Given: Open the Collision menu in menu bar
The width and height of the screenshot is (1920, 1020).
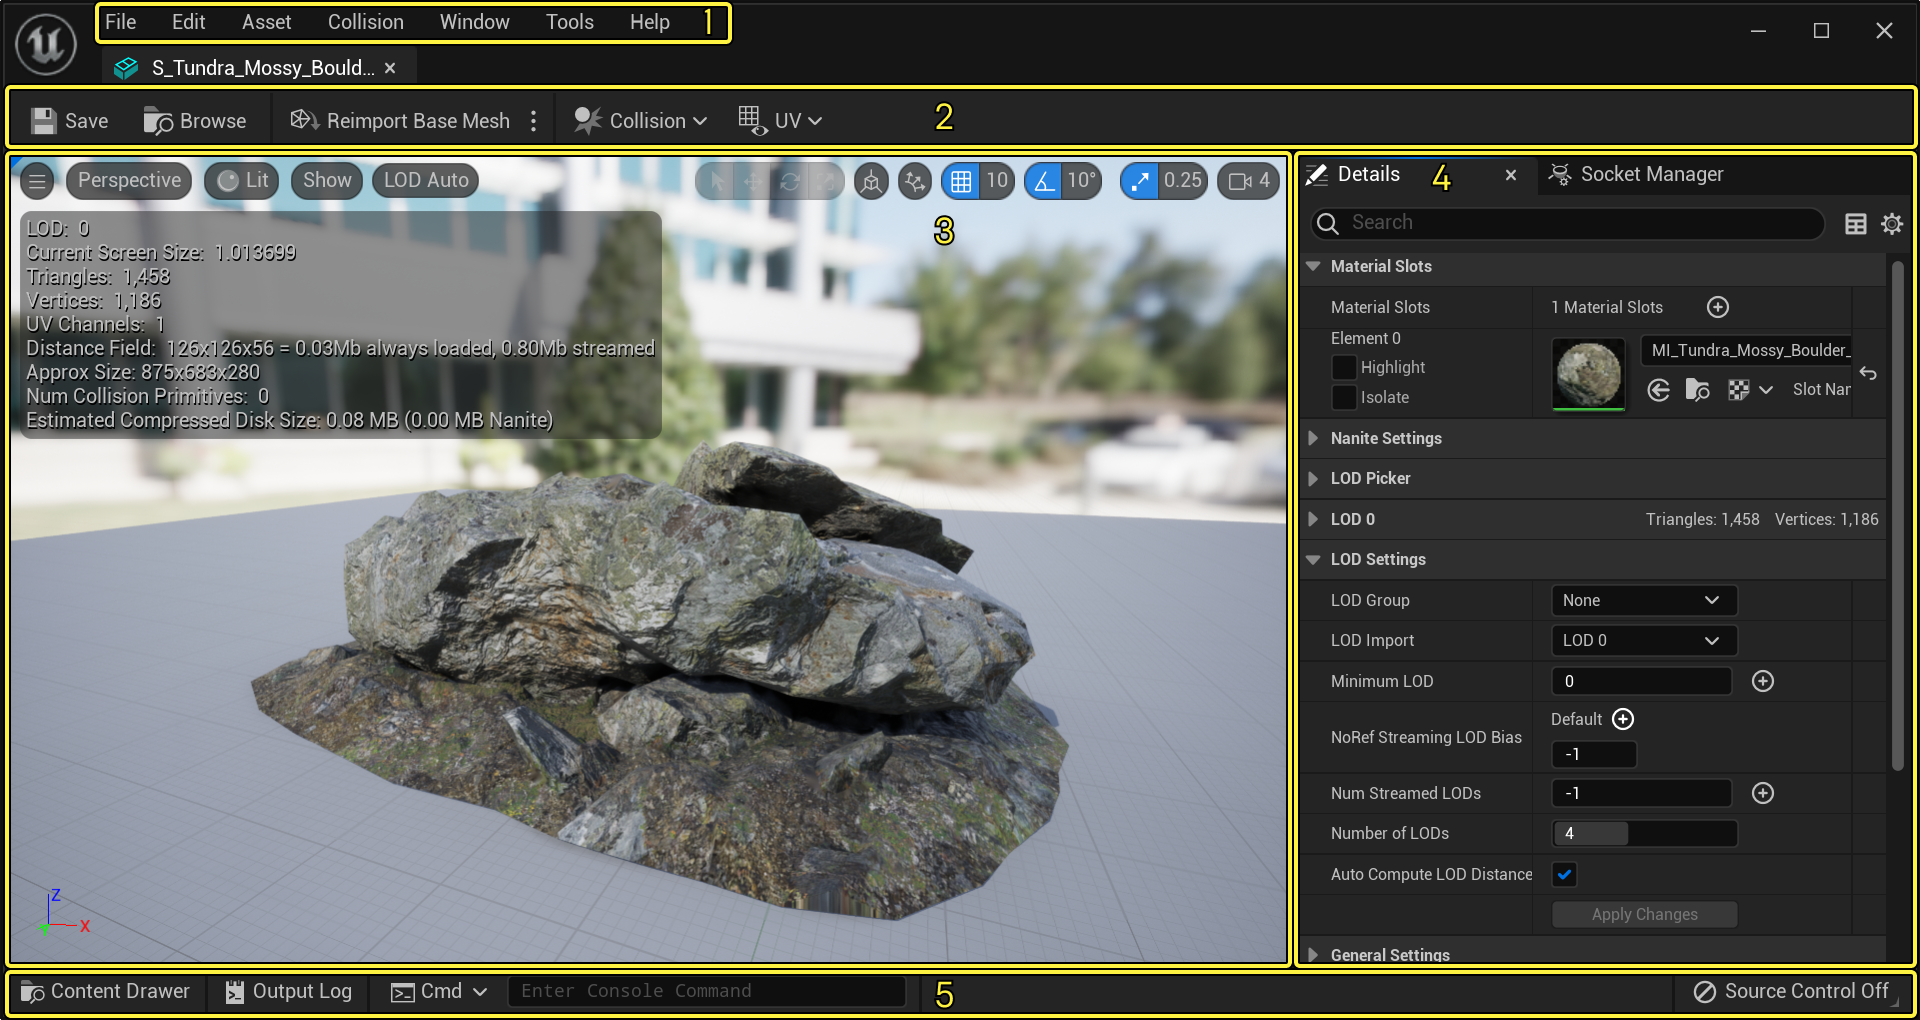Looking at the screenshot, I should click(366, 22).
